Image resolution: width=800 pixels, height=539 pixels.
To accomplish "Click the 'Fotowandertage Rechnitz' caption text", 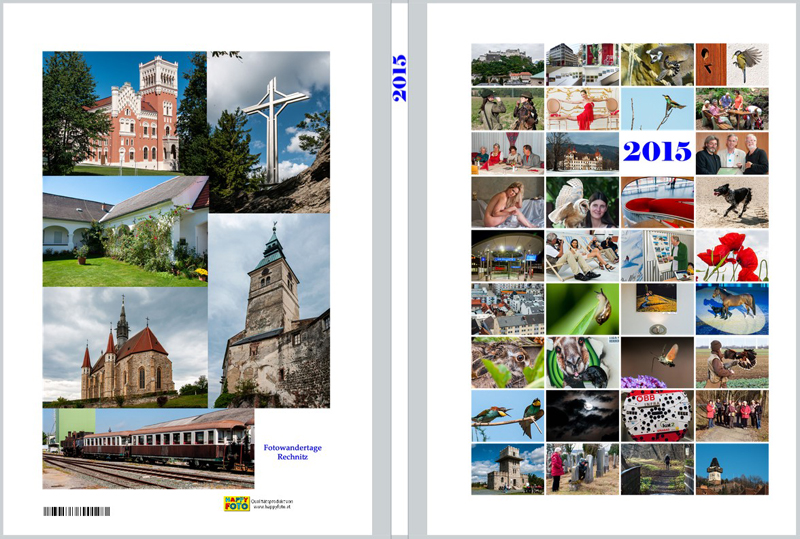I will (x=292, y=452).
